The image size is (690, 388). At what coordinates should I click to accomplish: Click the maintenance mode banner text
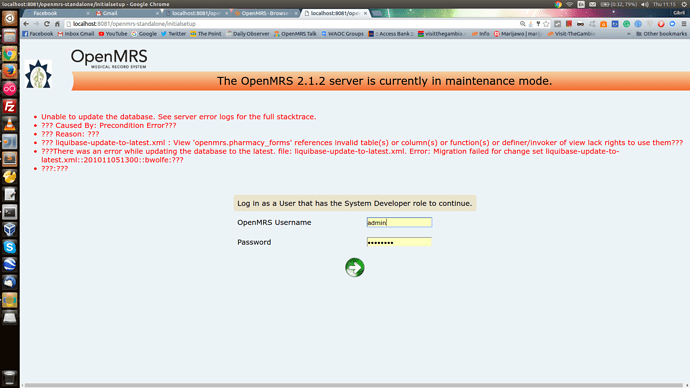pyautogui.click(x=384, y=81)
